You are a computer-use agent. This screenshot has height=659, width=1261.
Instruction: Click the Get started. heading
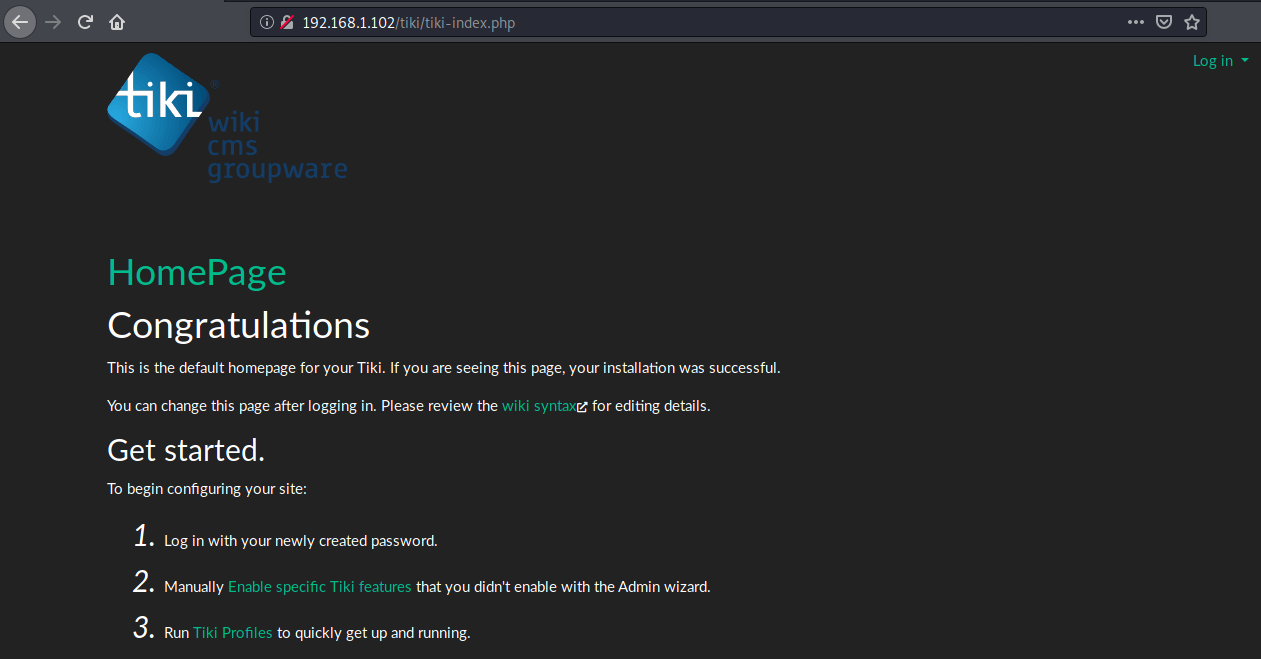(x=186, y=450)
